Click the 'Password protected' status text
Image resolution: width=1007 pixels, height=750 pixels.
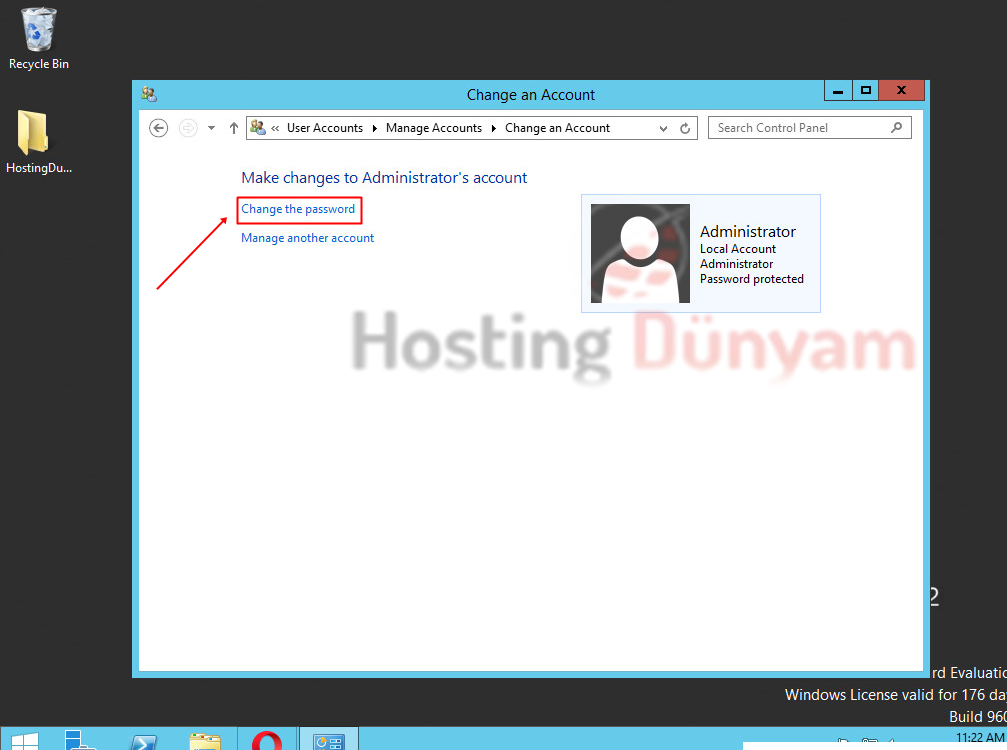tap(751, 279)
